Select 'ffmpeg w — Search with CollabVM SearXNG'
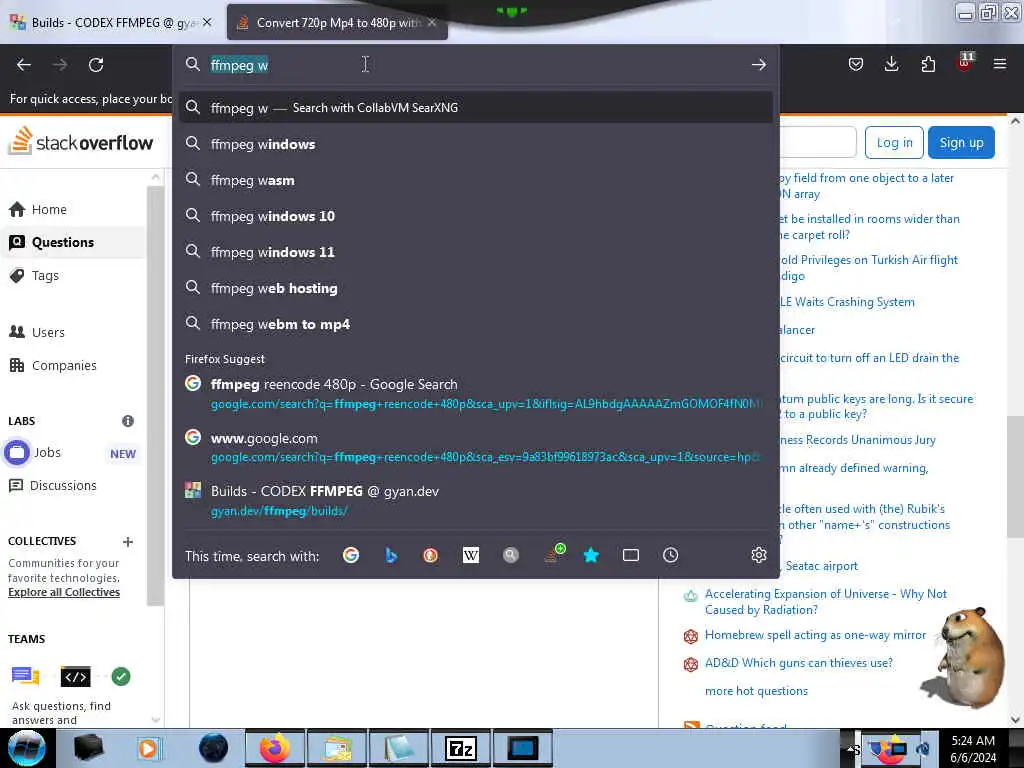The image size is (1024, 768). pyautogui.click(x=475, y=108)
